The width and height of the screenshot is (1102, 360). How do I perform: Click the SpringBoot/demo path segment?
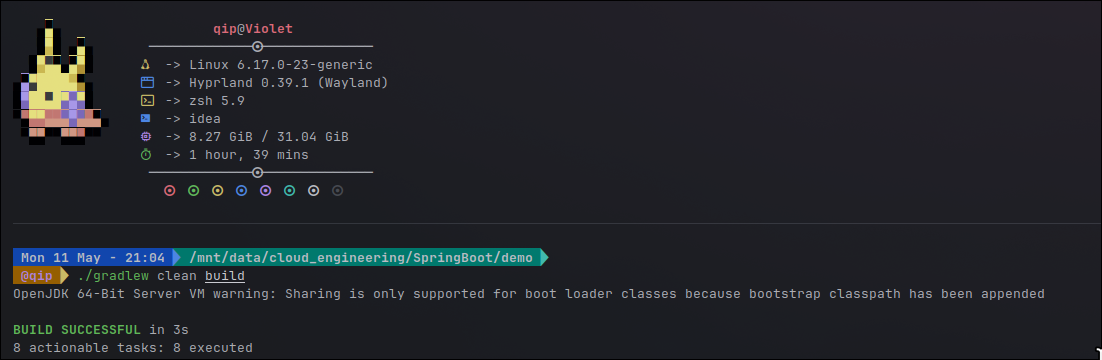361,257
